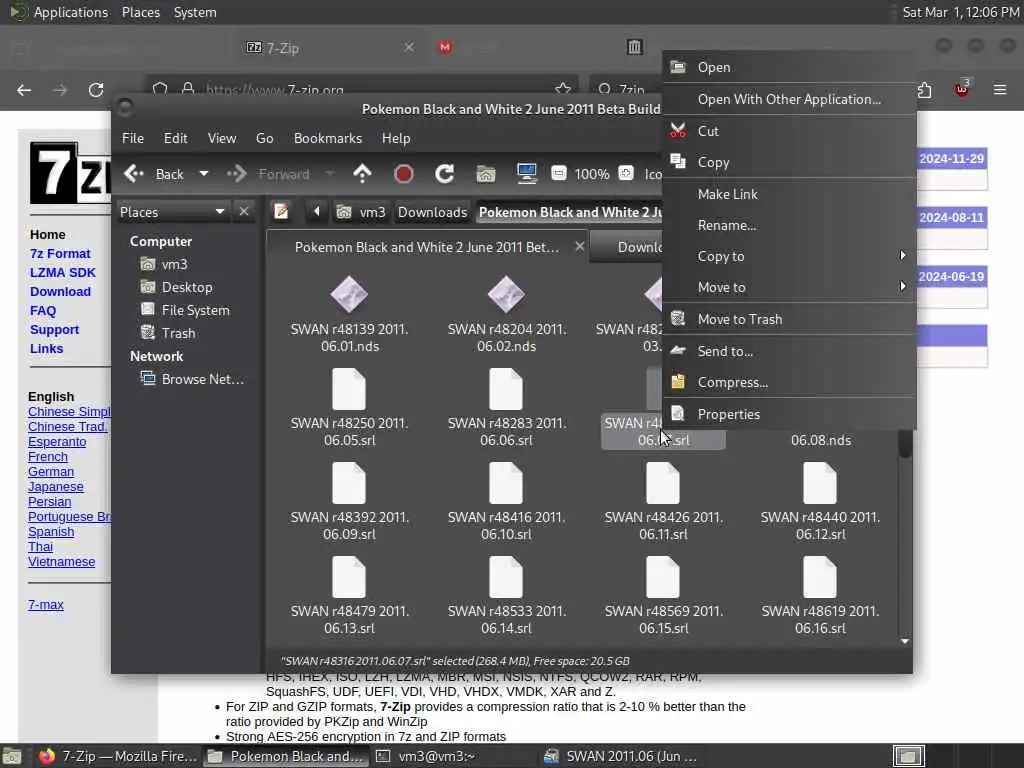1024x768 pixels.
Task: Click the Back arrow icon in file manager
Action: [134, 174]
